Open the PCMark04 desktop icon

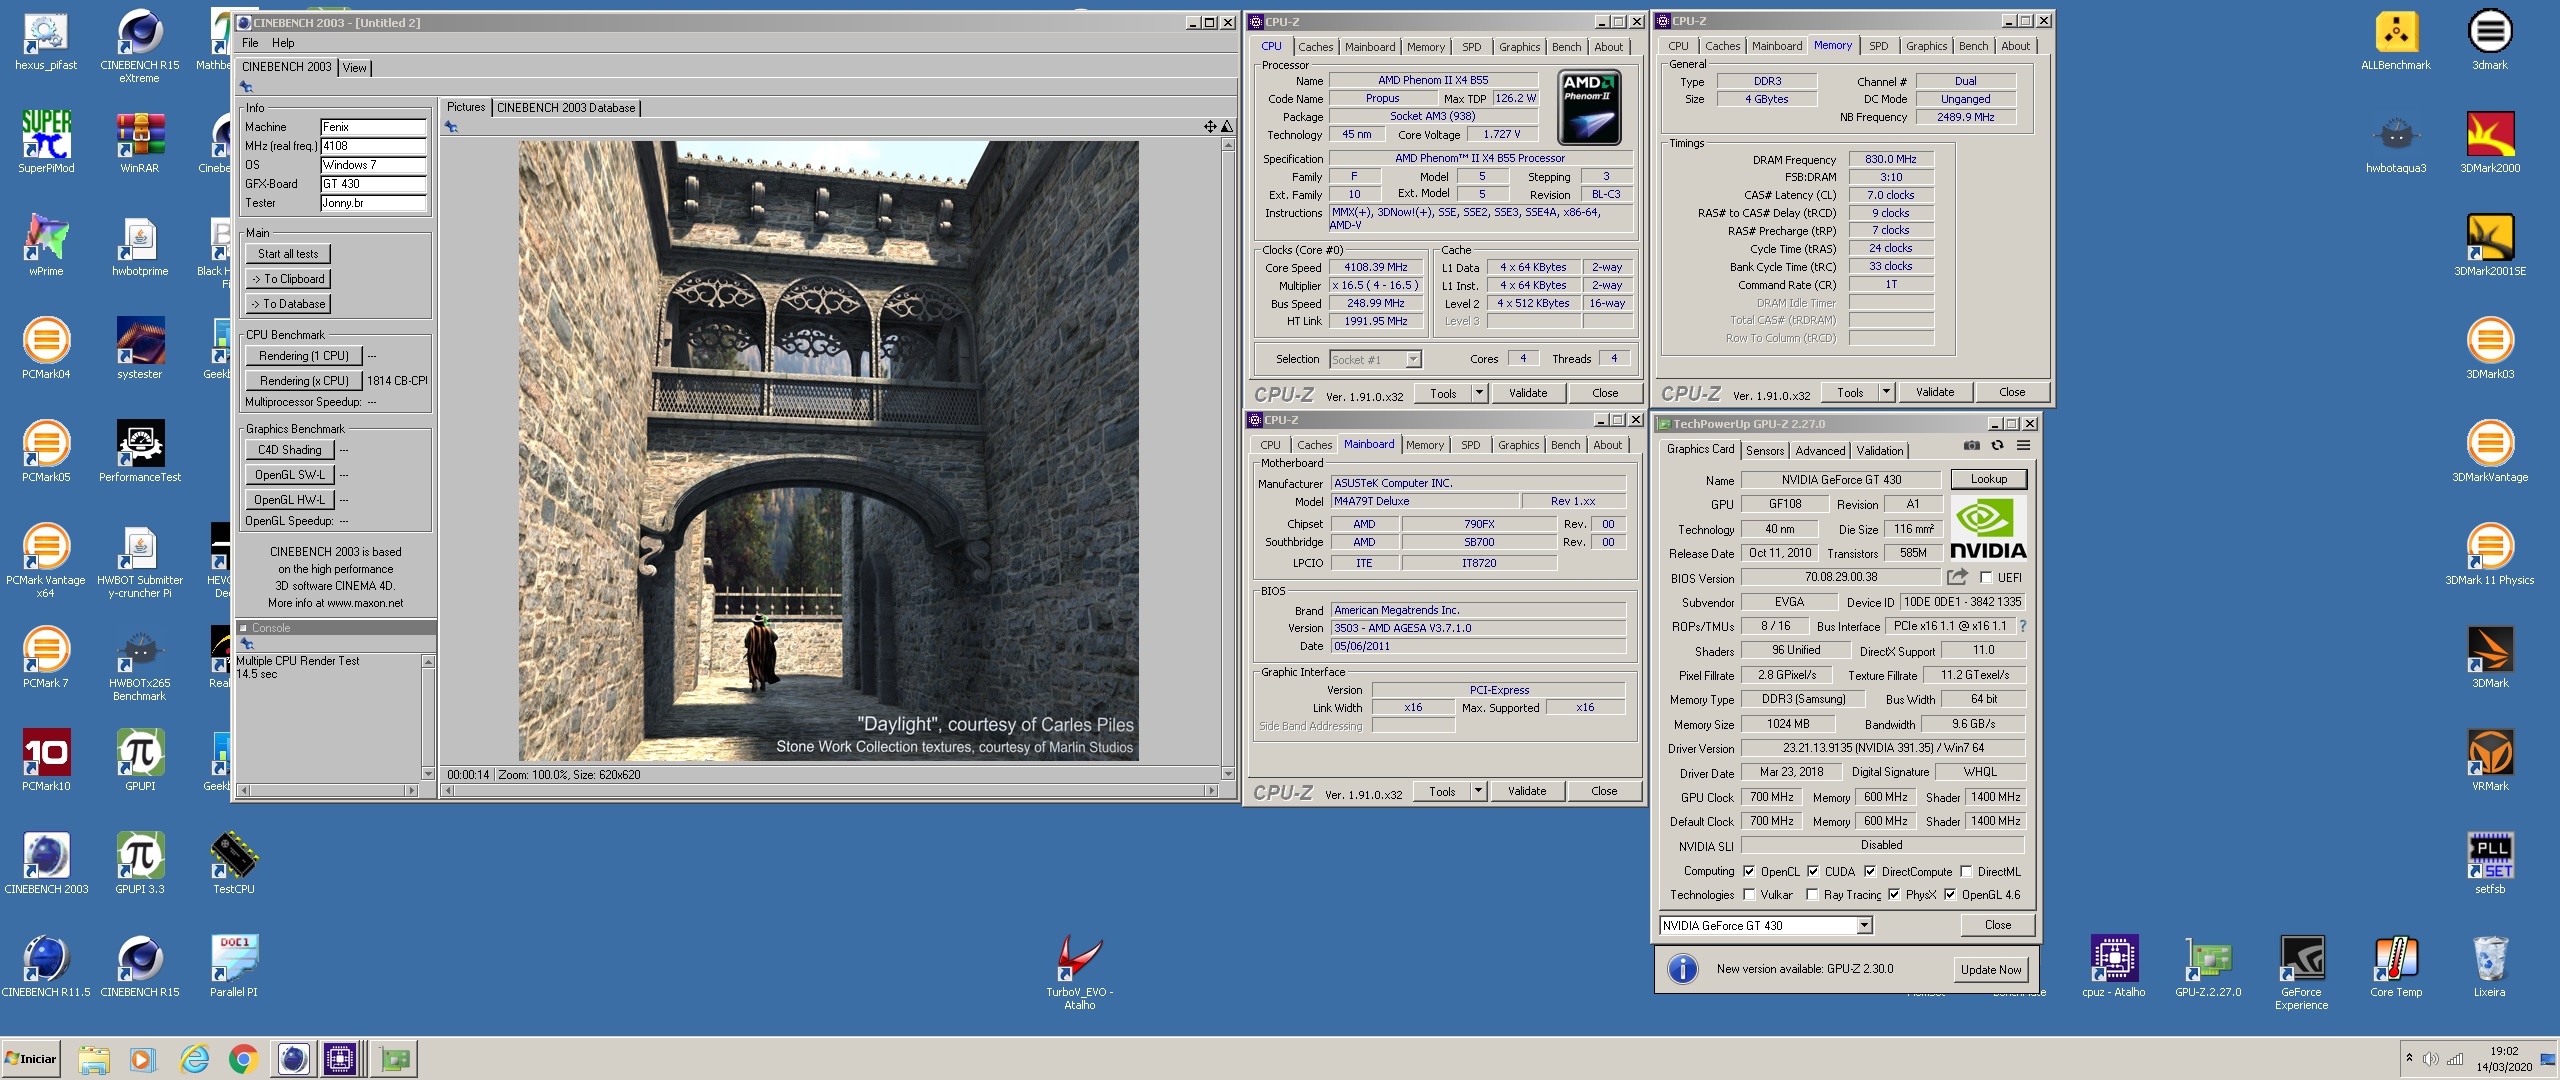point(46,348)
